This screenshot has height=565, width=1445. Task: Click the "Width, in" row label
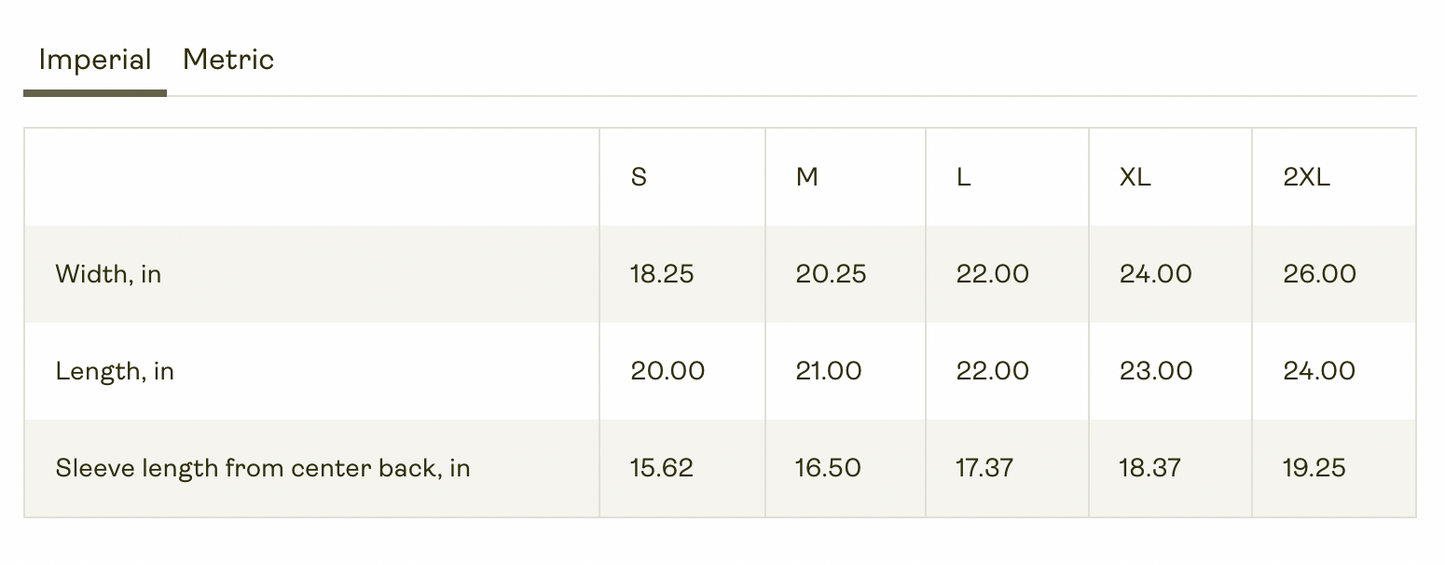[x=108, y=274]
